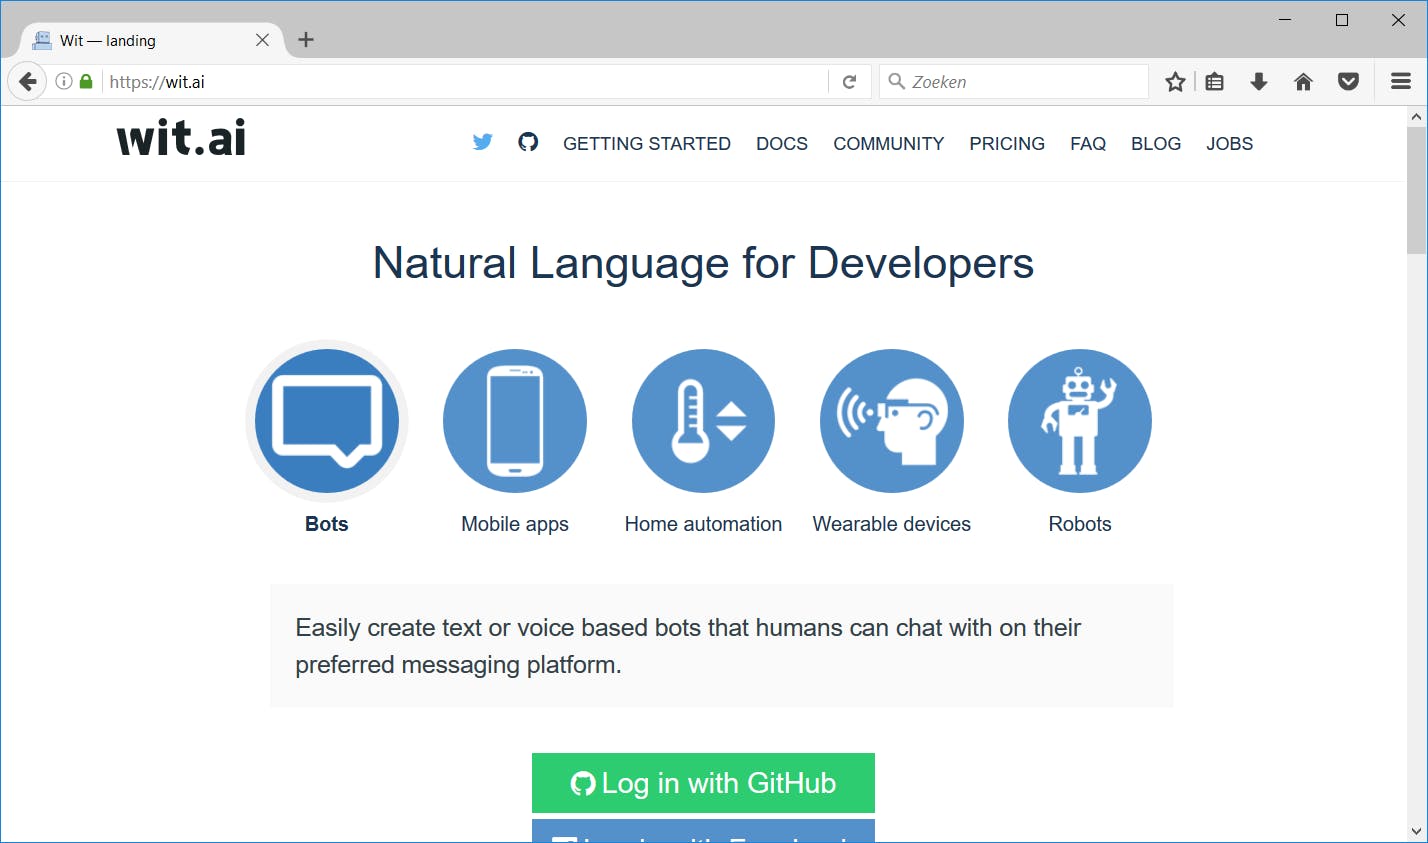Select the Bots chat bubble icon
The height and width of the screenshot is (843, 1428).
(x=327, y=421)
